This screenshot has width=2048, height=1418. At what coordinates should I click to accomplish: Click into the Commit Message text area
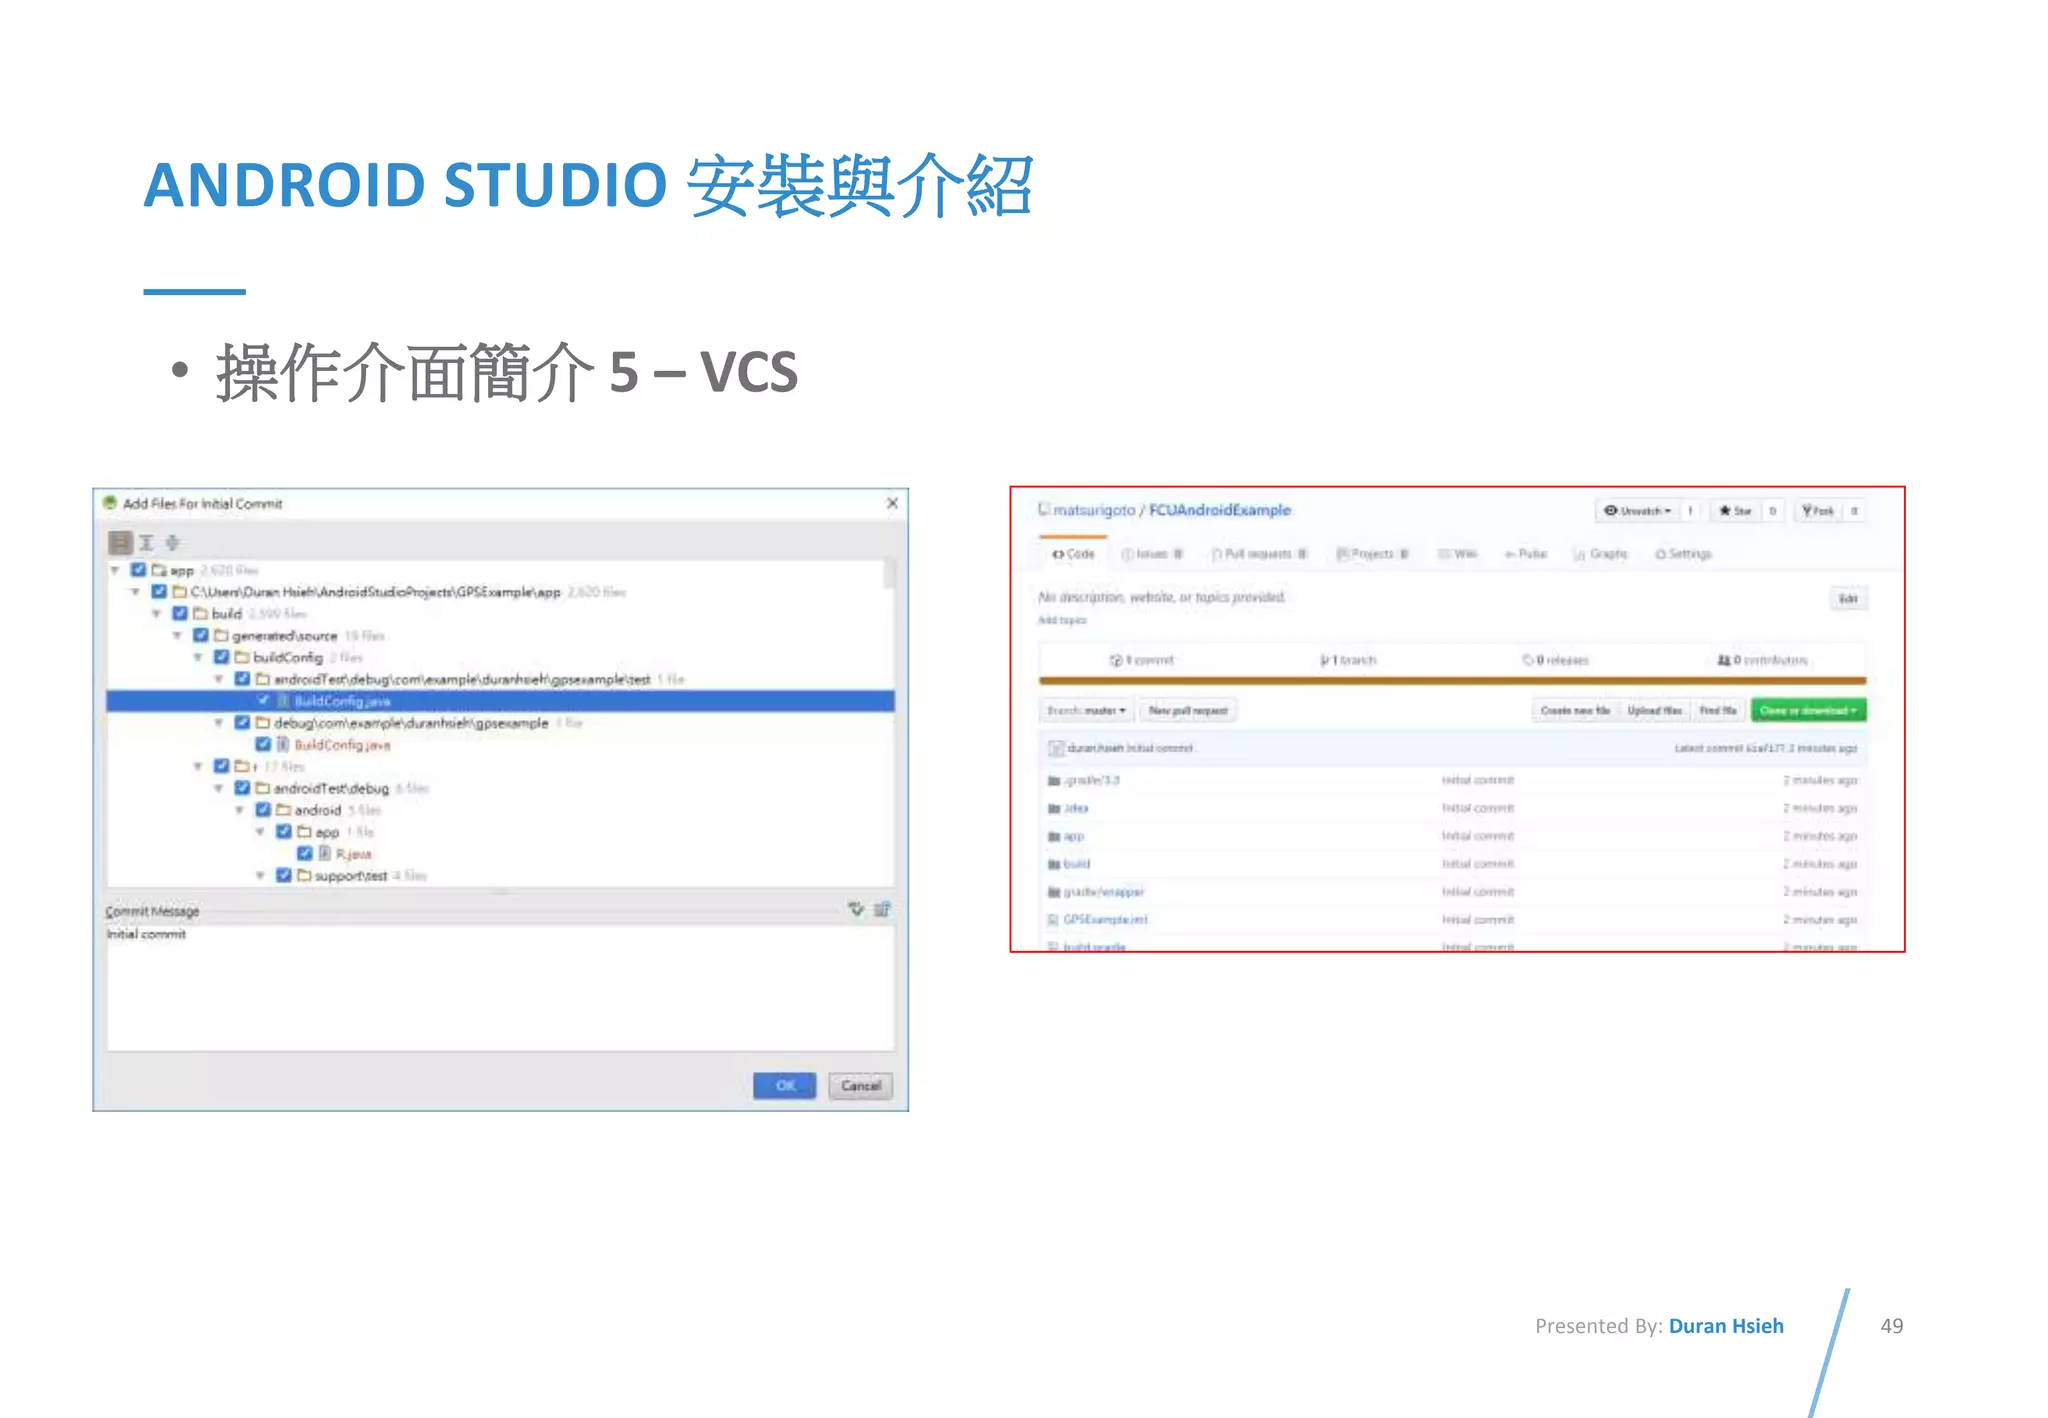pyautogui.click(x=500, y=987)
